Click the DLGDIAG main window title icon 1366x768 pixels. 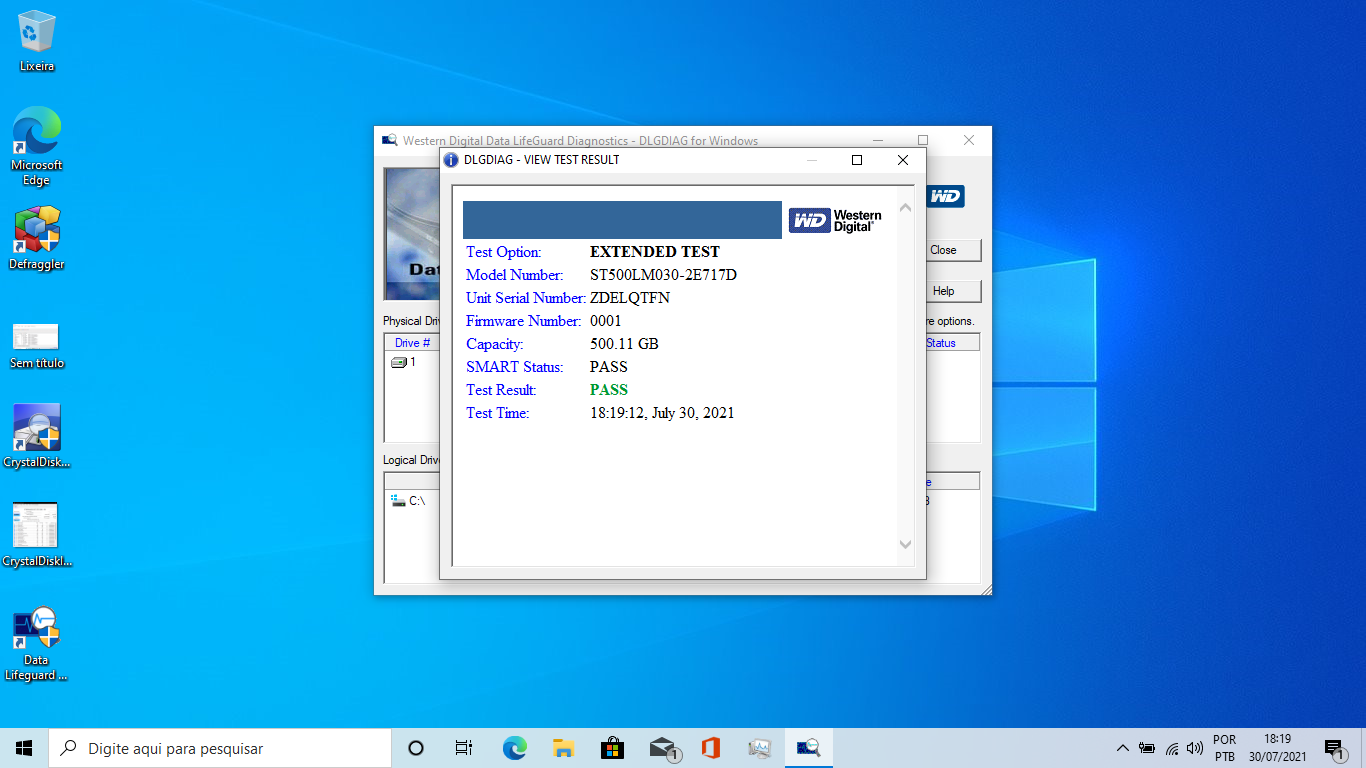[x=390, y=141]
